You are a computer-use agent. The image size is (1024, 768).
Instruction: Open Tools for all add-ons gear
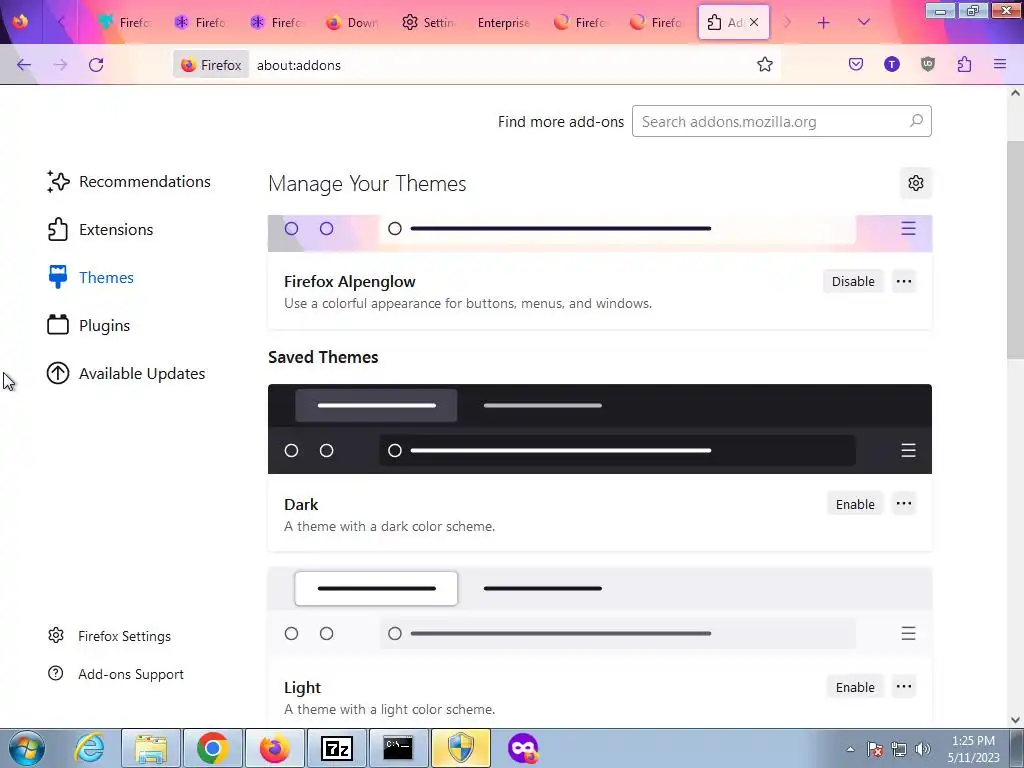click(x=916, y=184)
